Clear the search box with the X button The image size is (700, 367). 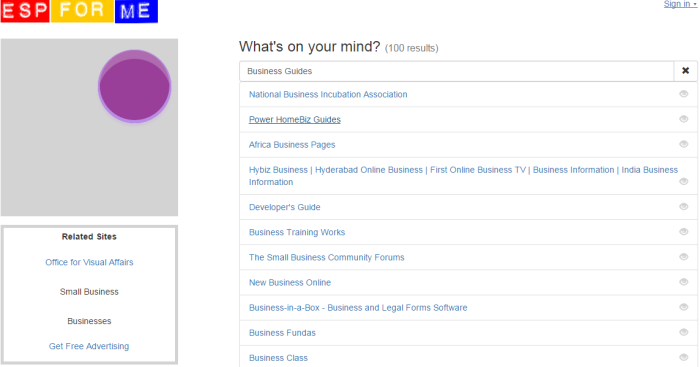pos(685,71)
